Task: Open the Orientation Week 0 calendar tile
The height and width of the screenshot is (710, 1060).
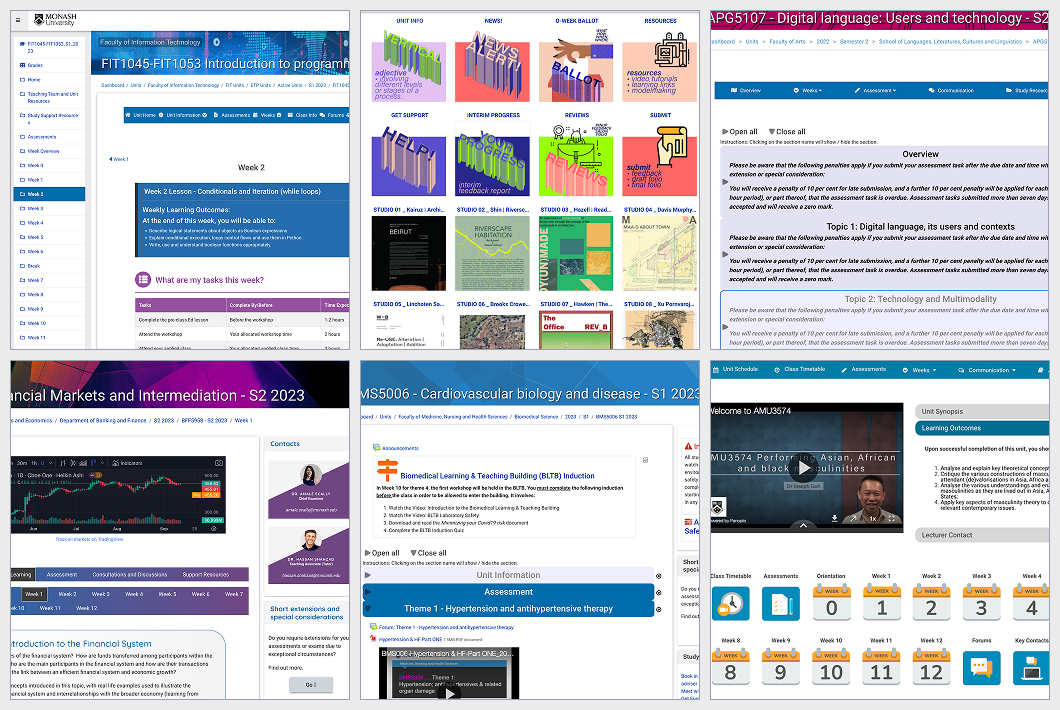Action: coord(832,602)
